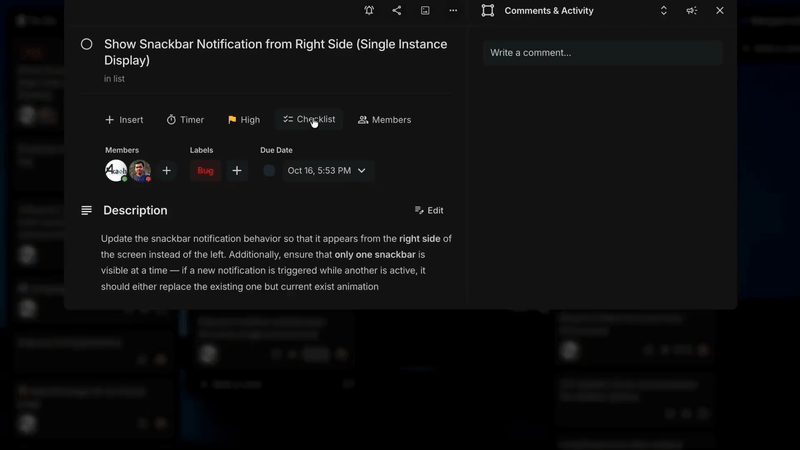Click the alarm bell reminder icon

[369, 11]
